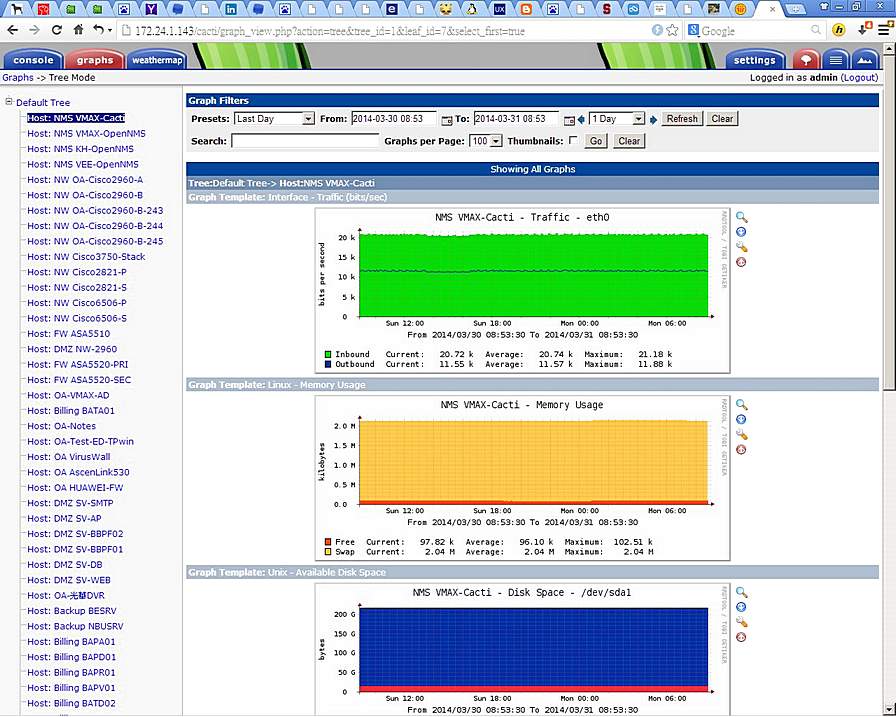Jump to page top from the Disk Space graph

tap(741, 637)
